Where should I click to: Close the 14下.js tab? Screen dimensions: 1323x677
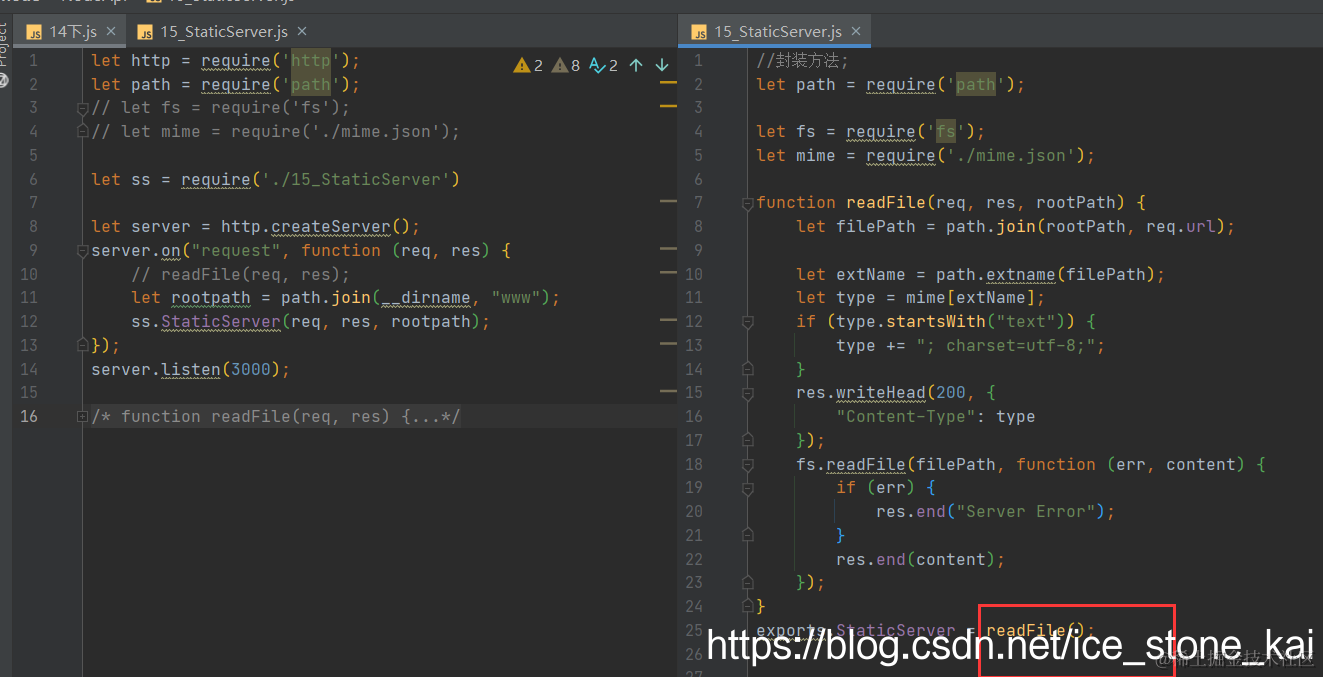click(111, 32)
